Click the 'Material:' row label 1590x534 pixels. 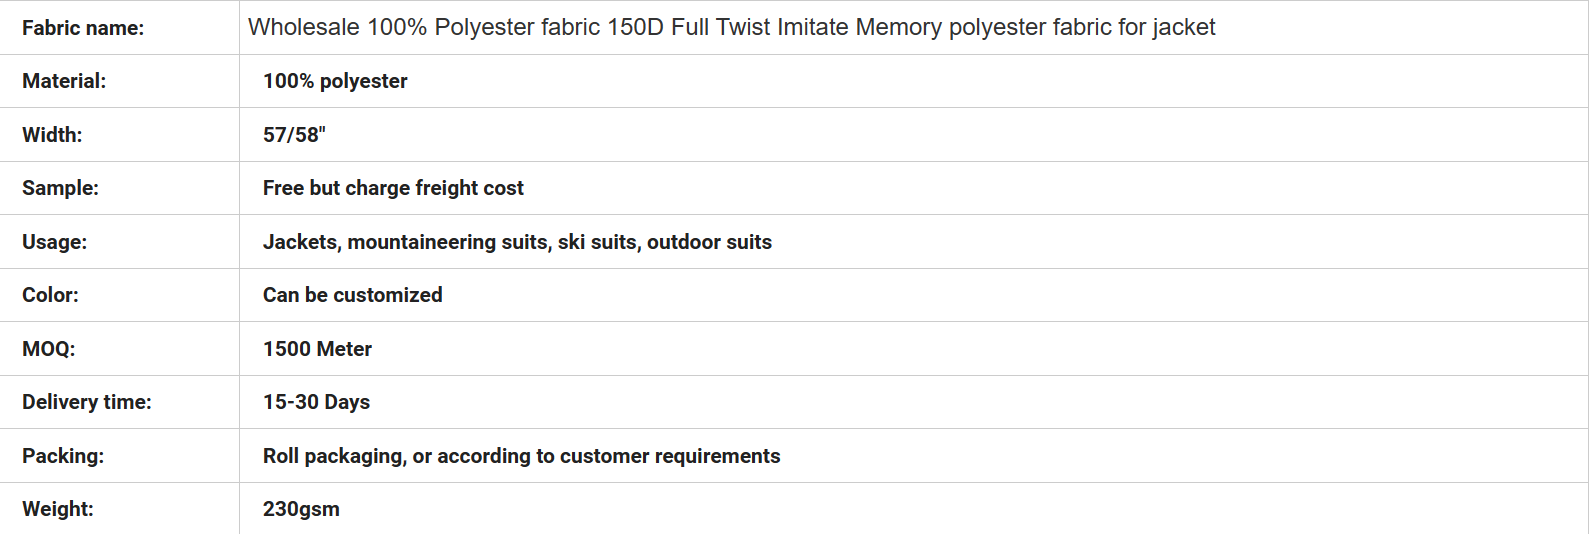click(x=64, y=81)
